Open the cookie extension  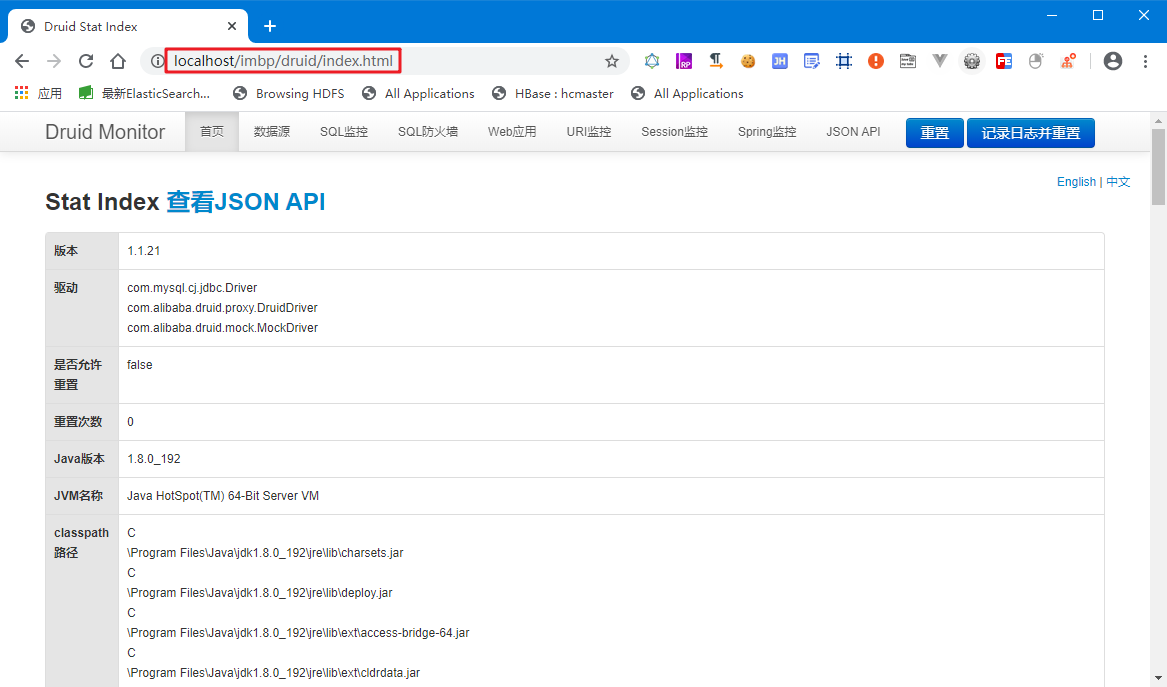pyautogui.click(x=748, y=61)
